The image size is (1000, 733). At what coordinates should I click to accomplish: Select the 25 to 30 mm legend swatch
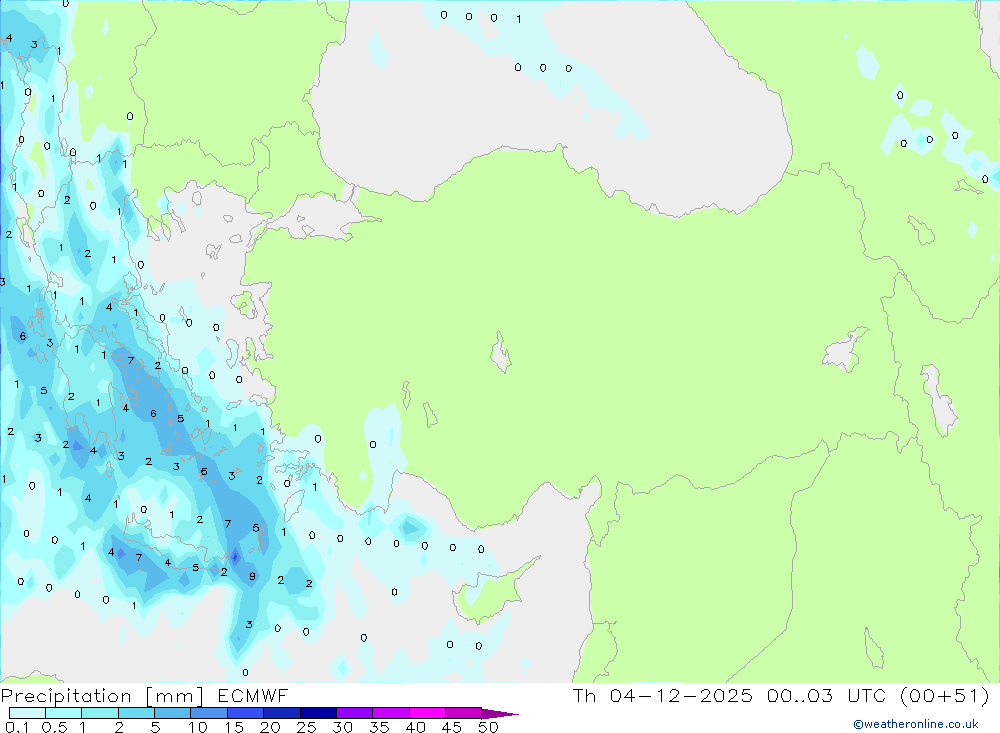click(x=318, y=713)
